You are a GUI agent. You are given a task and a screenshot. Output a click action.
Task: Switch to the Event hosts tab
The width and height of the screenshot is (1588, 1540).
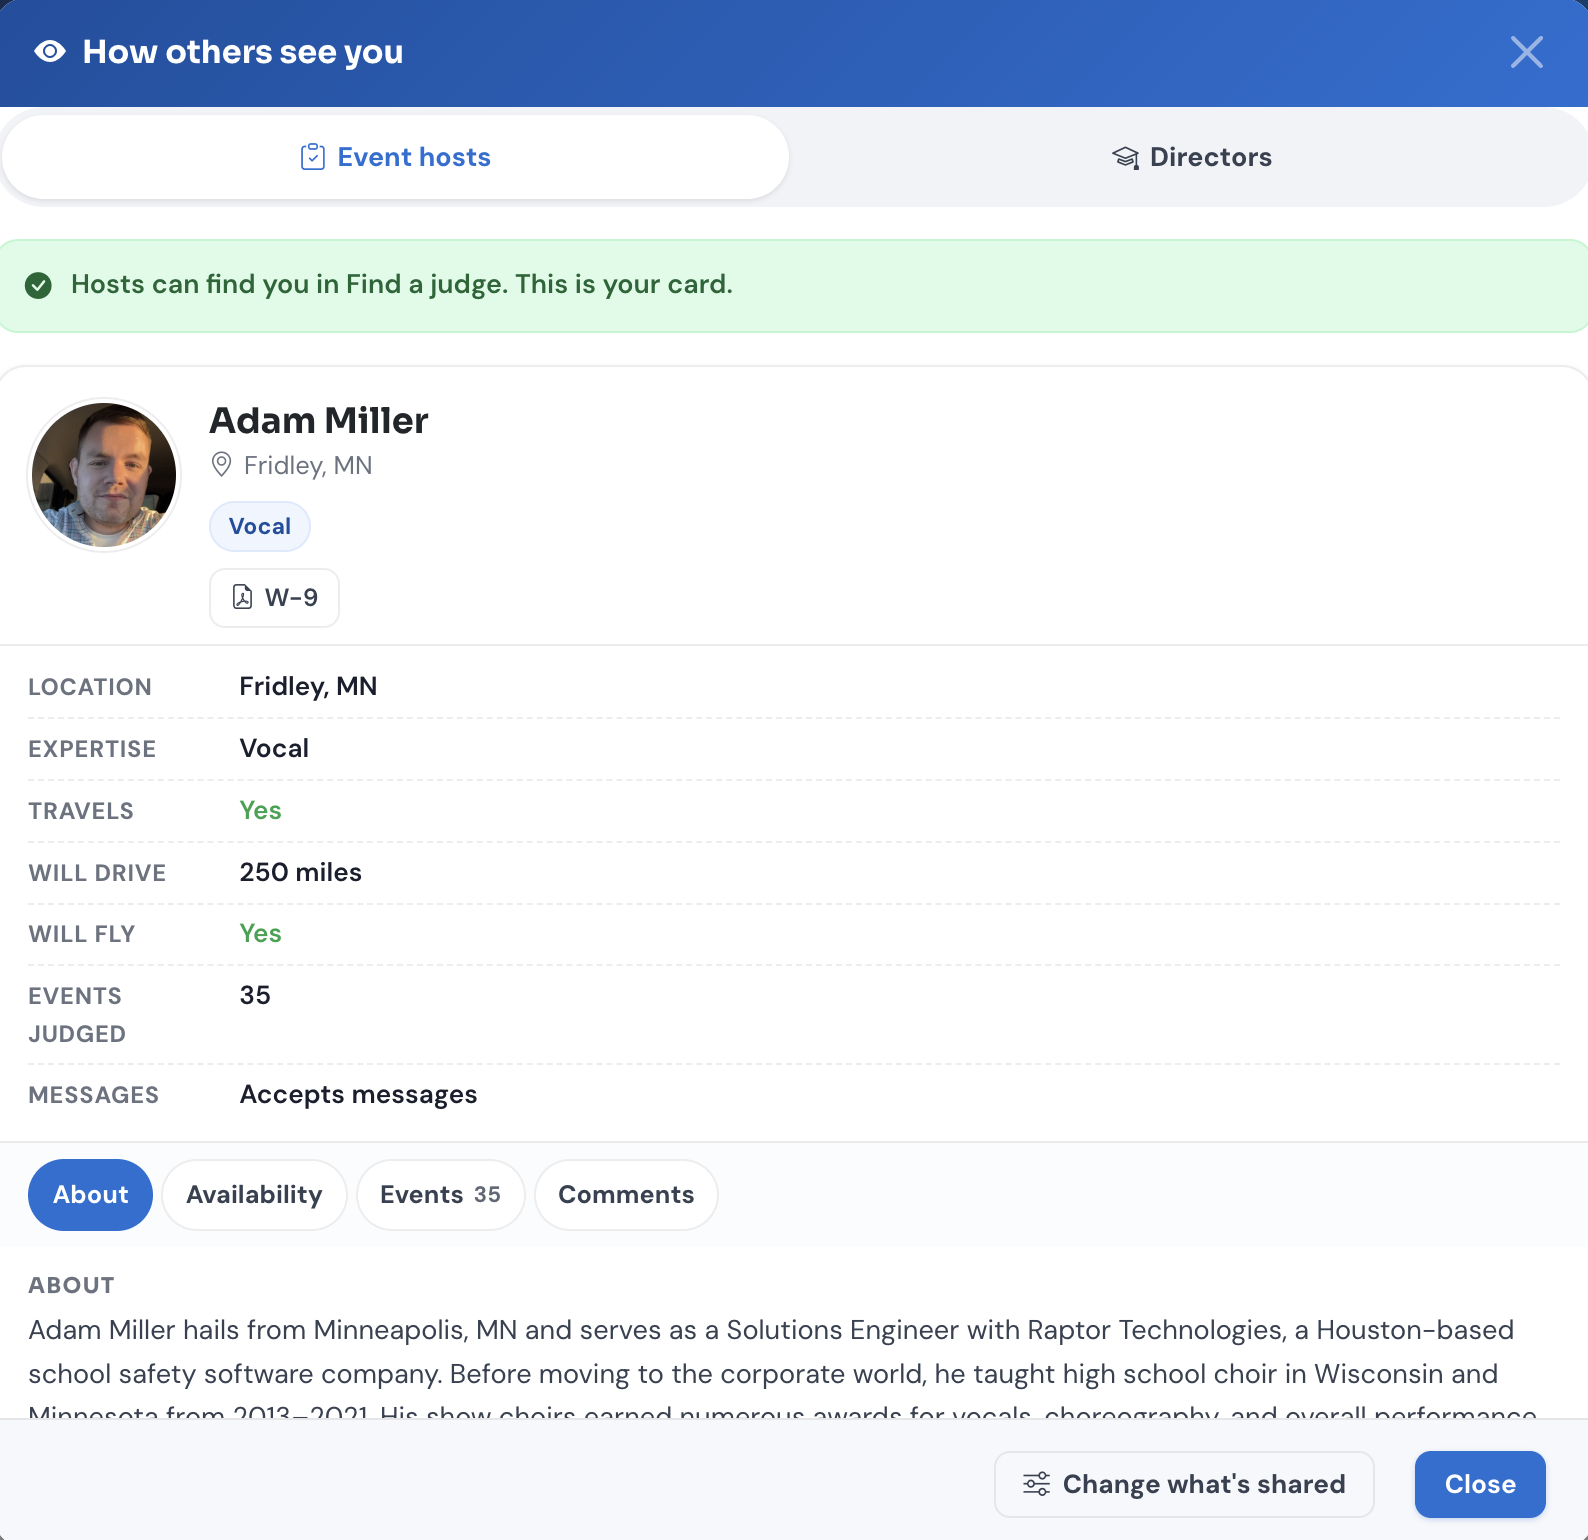pyautogui.click(x=396, y=157)
